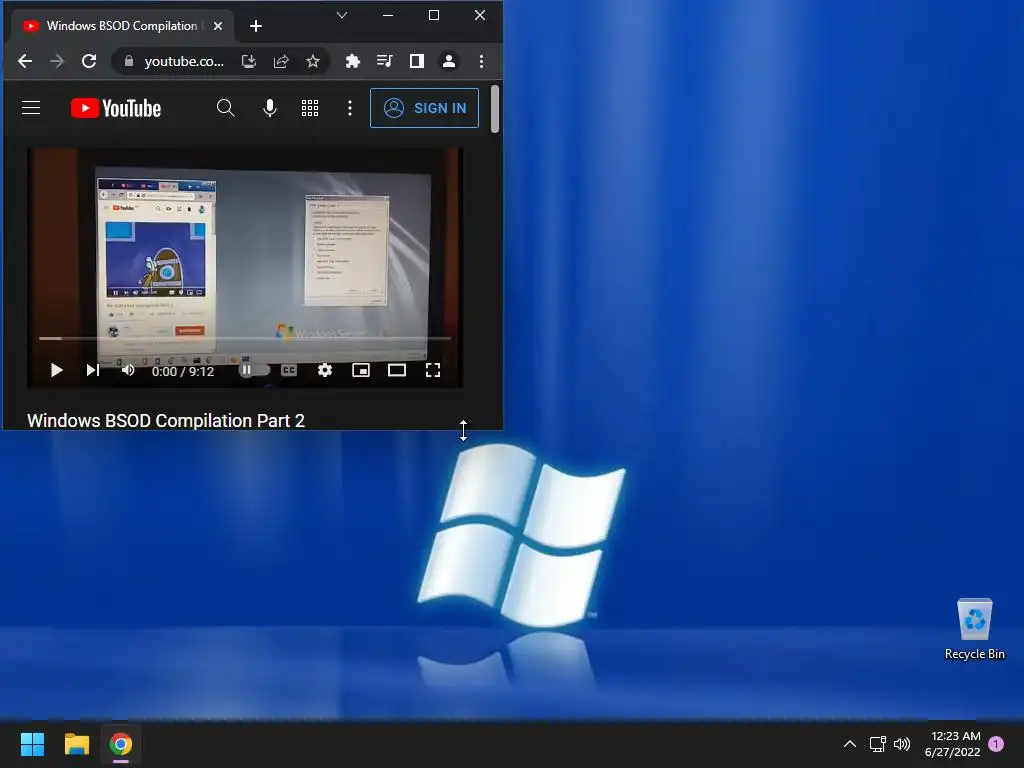Switch to theater mode
This screenshot has height=768, width=1024.
point(396,370)
